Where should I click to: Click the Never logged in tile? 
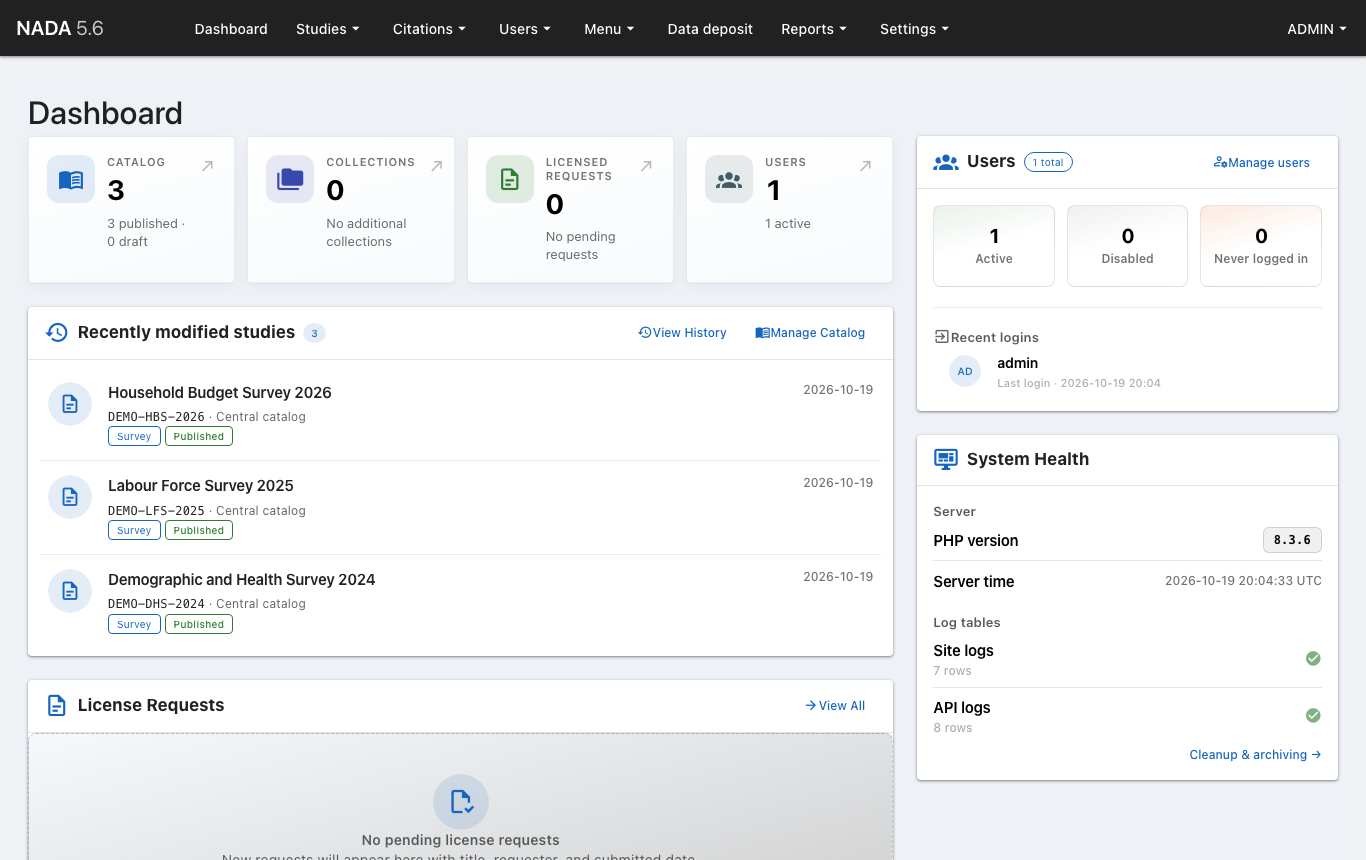pos(1261,246)
